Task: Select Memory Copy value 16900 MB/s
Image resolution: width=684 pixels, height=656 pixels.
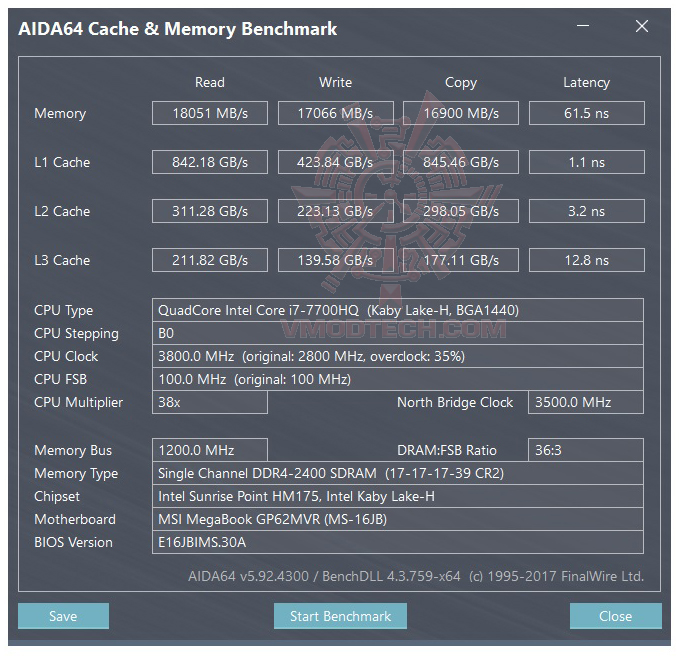Action: (x=461, y=113)
